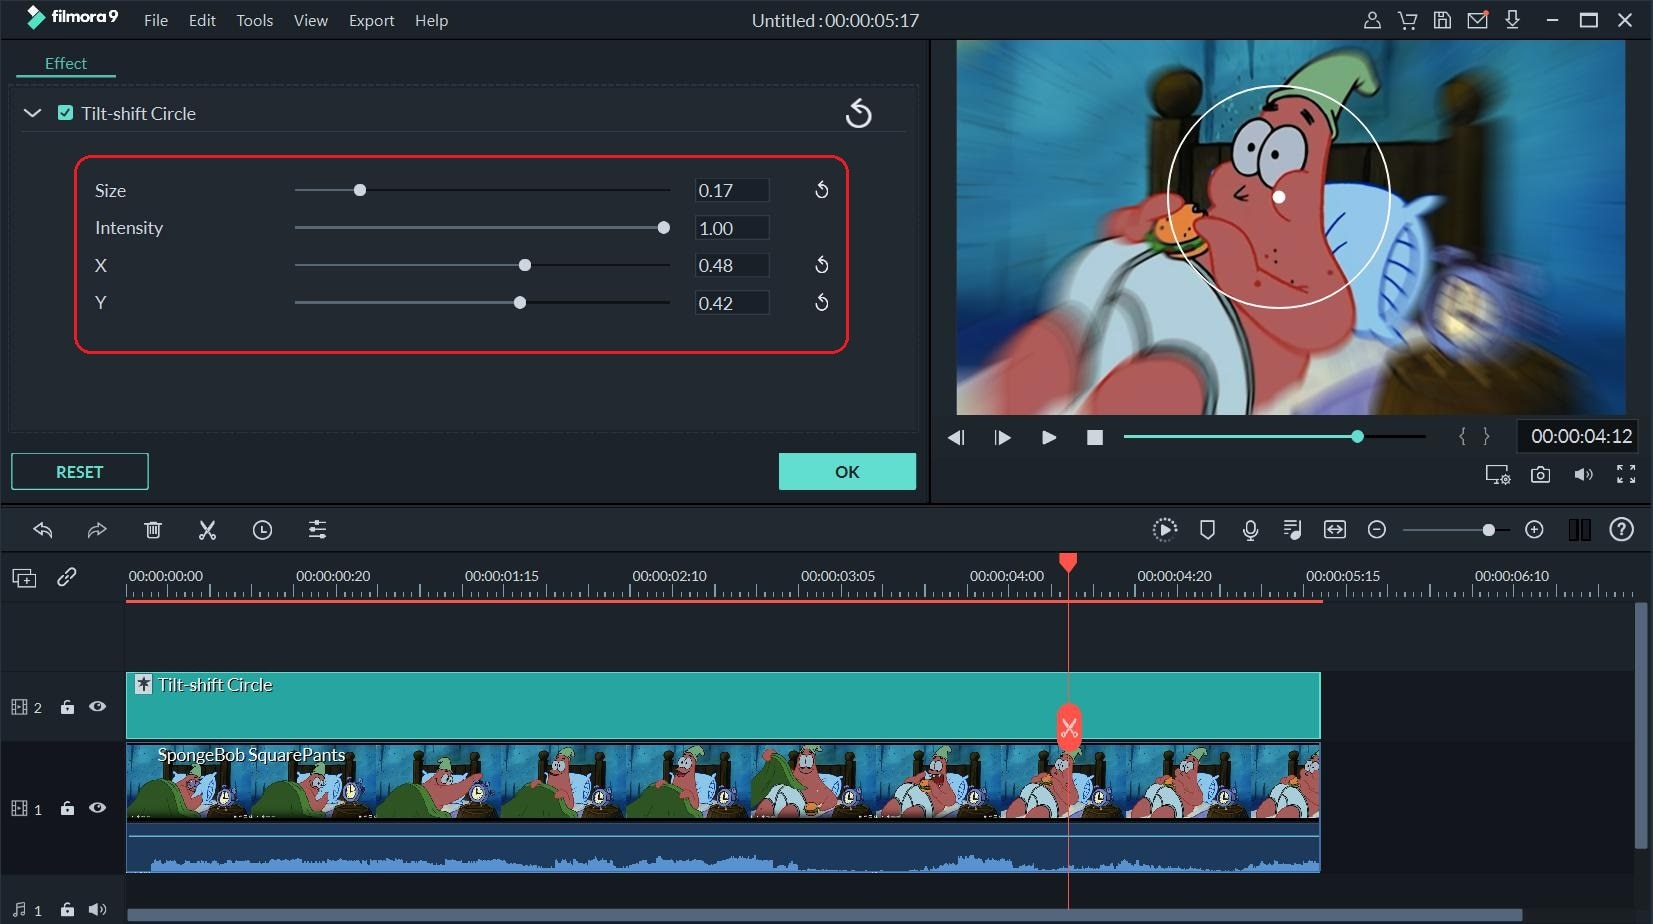Play the preview video
This screenshot has height=924, width=1653.
click(1048, 437)
